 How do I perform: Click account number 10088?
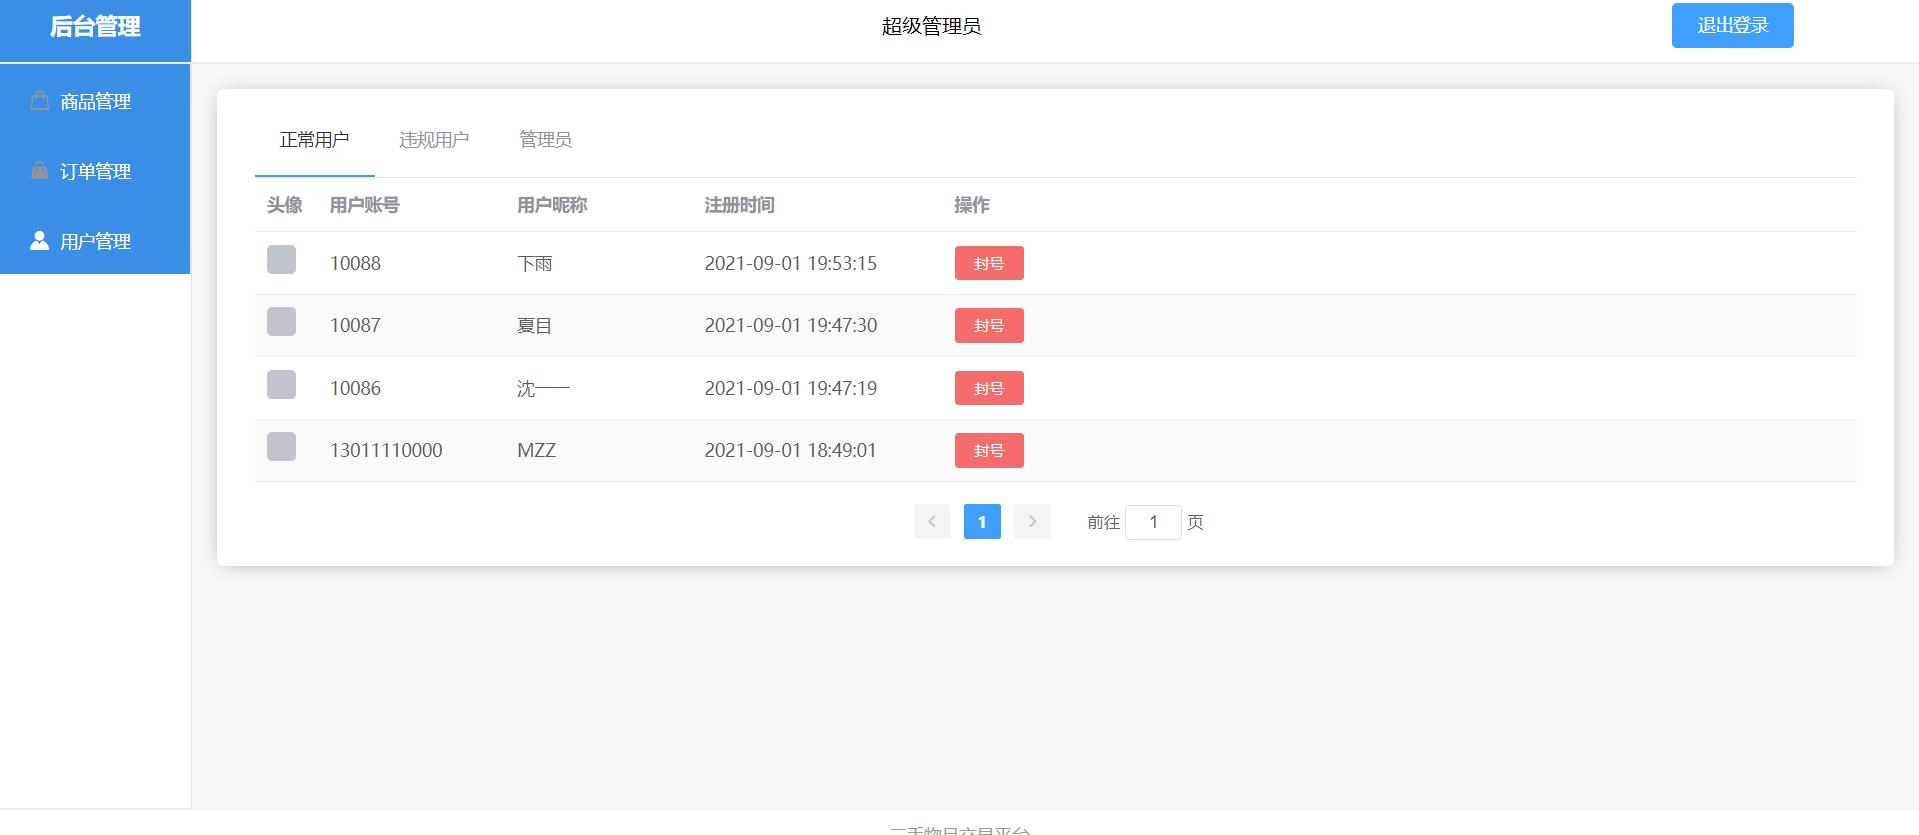tap(355, 263)
